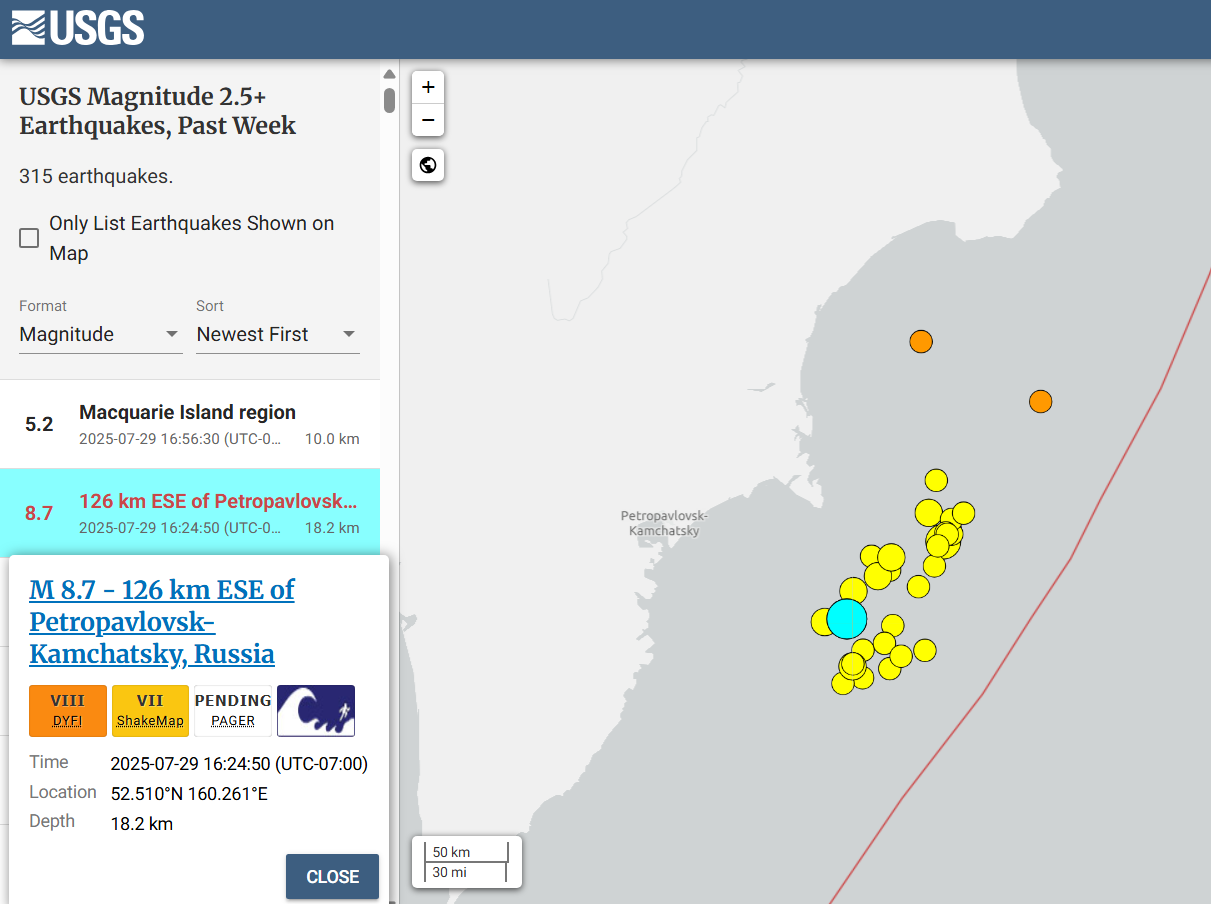Screen dimensions: 1211x904
Task: Zoom in the map with plus button
Action: 428,87
